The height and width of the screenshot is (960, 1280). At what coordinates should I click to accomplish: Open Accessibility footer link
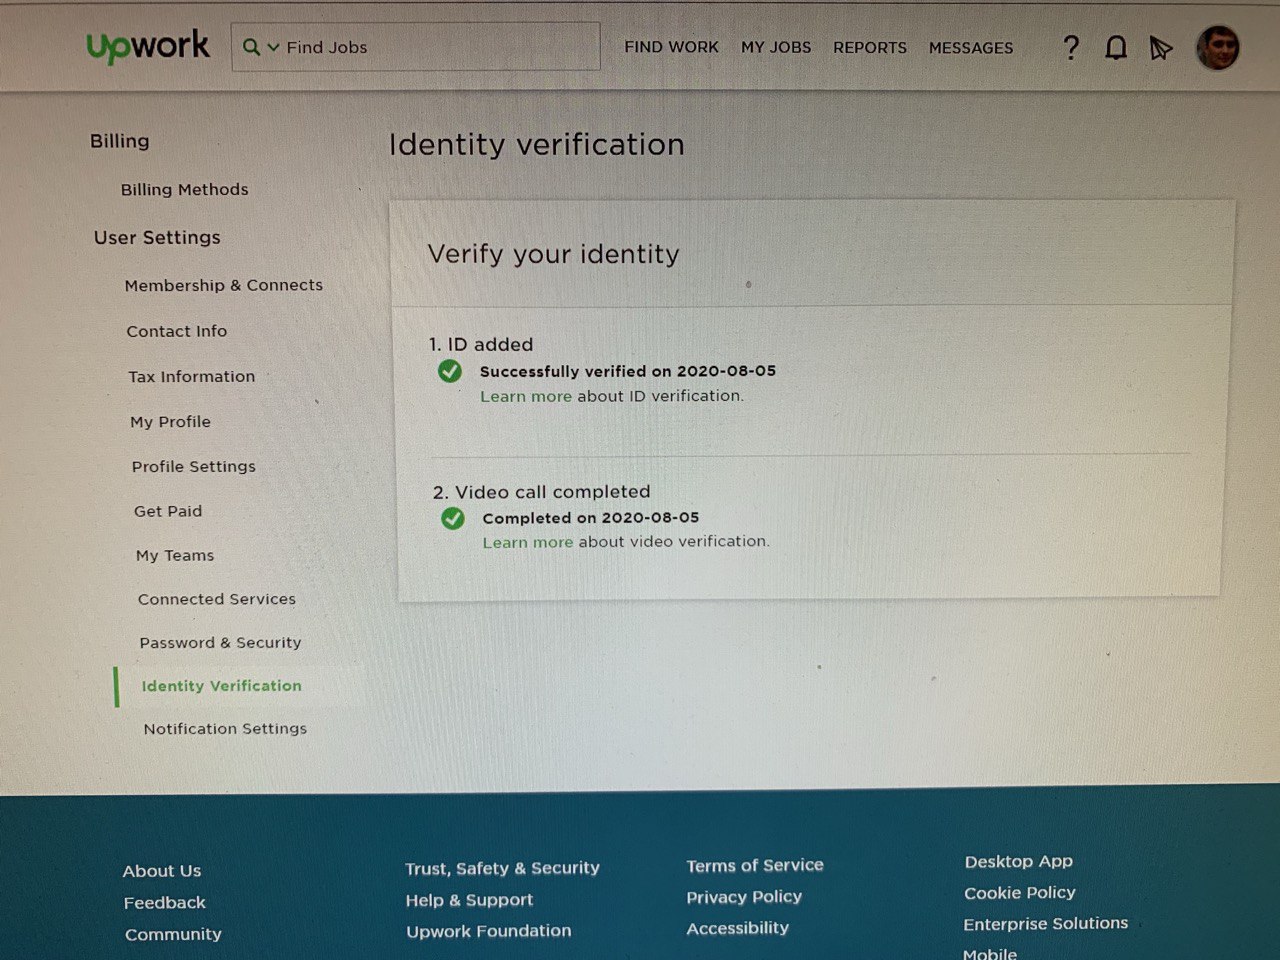(737, 928)
